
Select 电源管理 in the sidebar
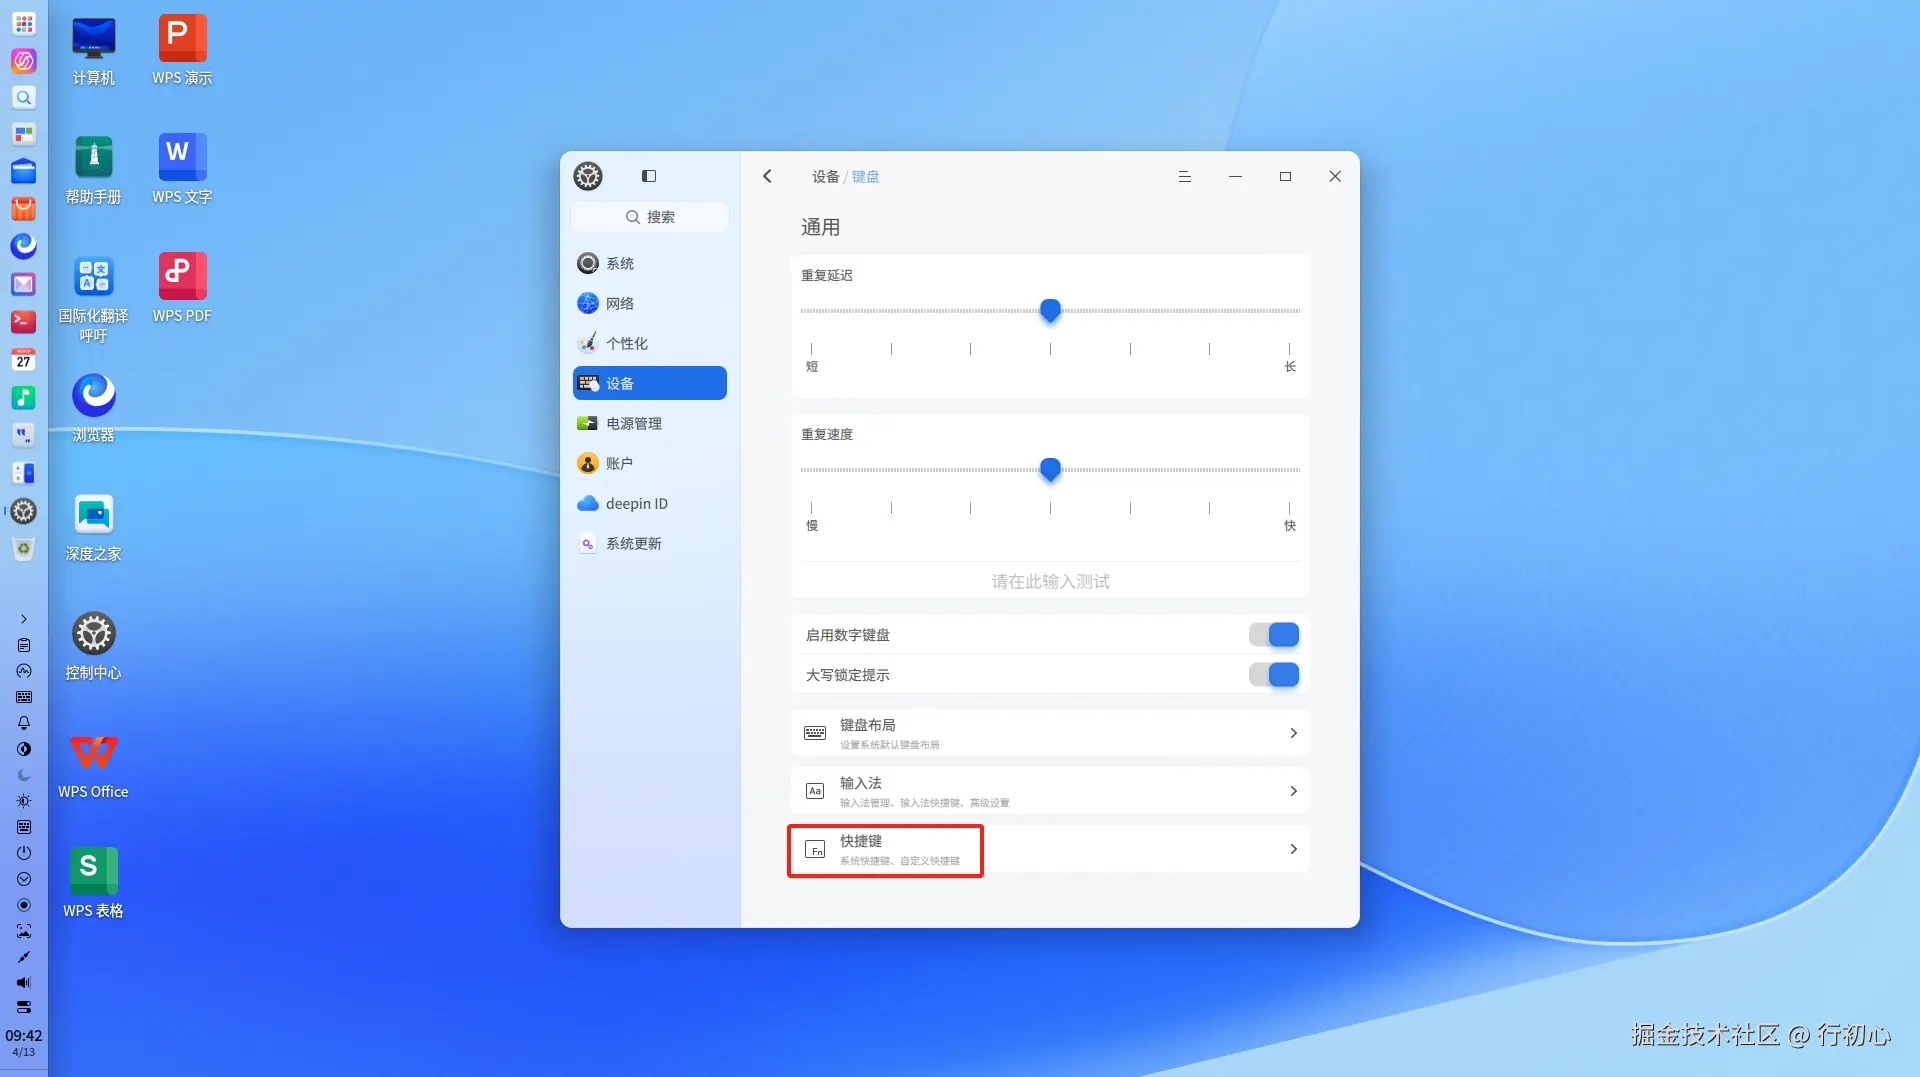650,423
